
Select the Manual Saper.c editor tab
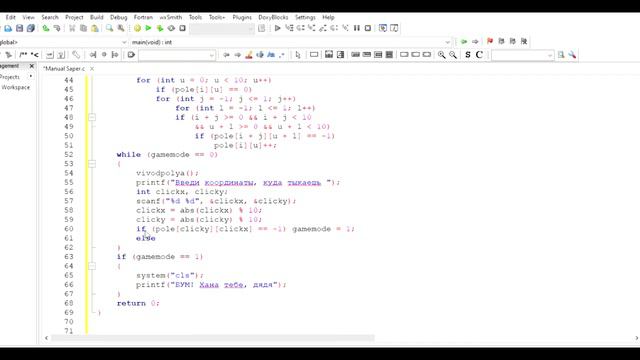(64, 69)
